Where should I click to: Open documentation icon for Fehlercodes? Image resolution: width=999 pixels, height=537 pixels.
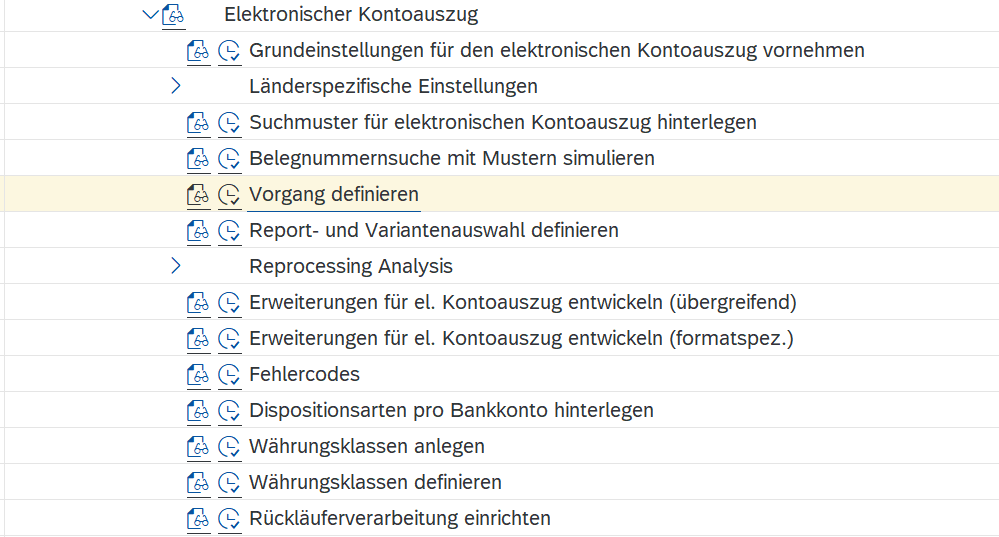point(198,375)
